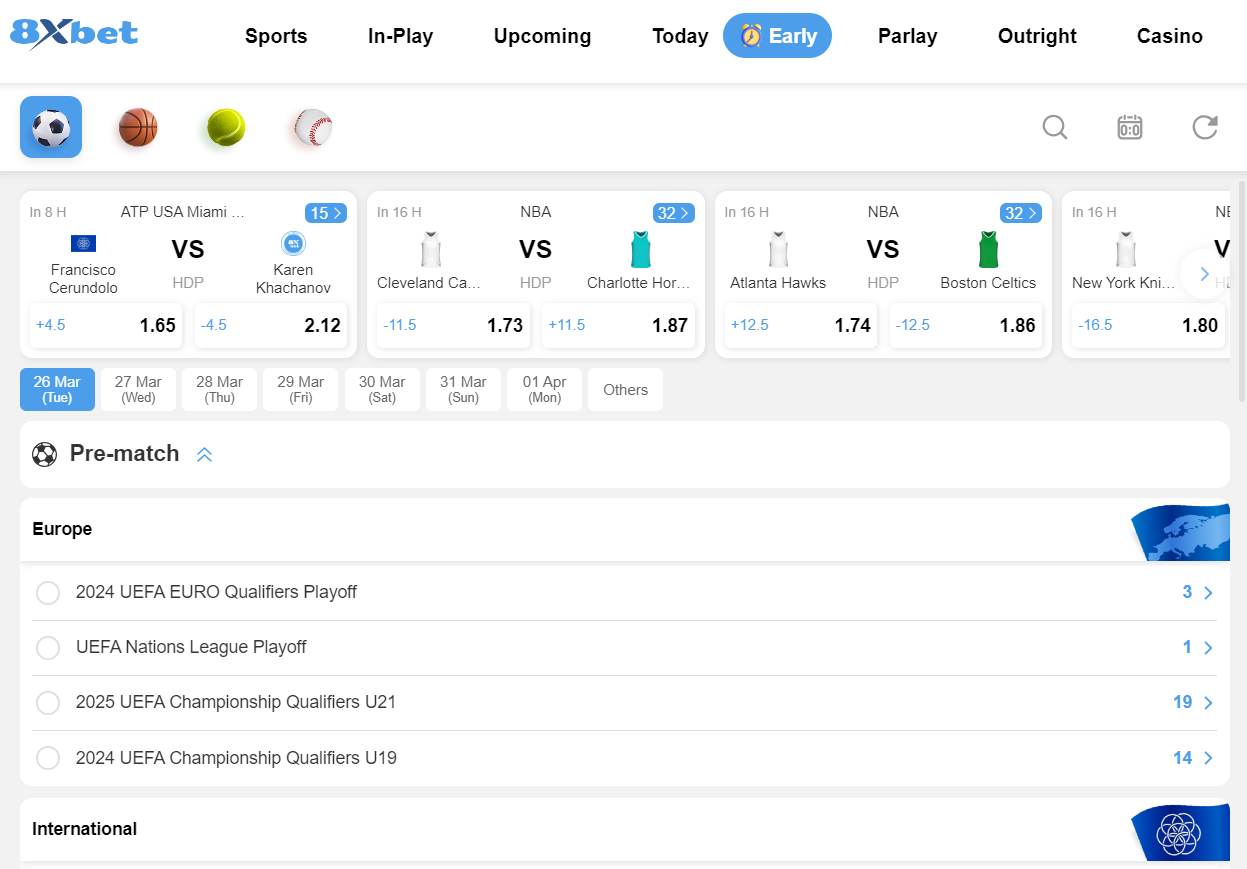The height and width of the screenshot is (869, 1247).
Task: Select the Others date tab
Action: [626, 390]
